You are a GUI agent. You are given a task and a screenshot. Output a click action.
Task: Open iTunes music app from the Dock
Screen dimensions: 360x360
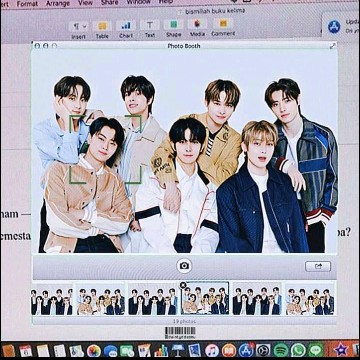[x=212, y=350]
